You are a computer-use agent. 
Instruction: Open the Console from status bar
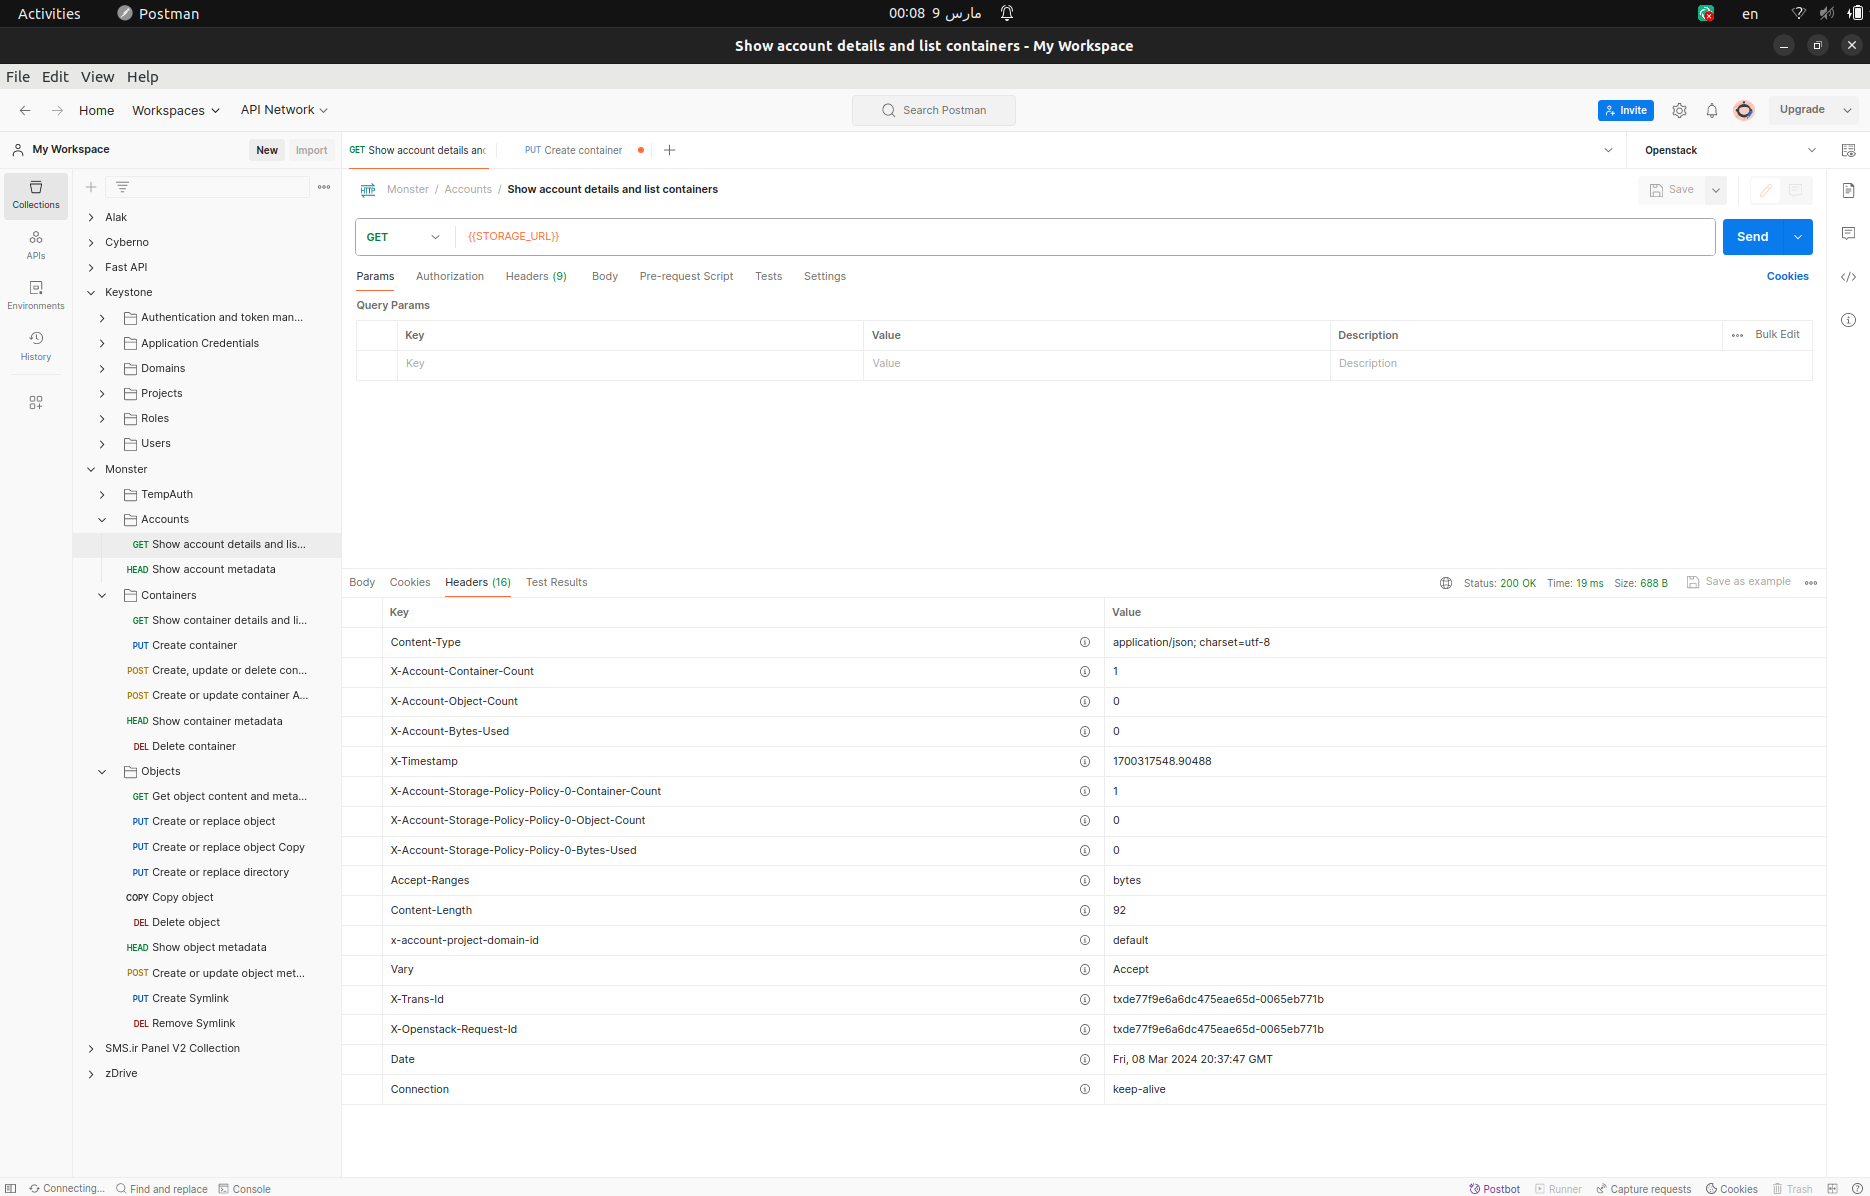point(245,1189)
